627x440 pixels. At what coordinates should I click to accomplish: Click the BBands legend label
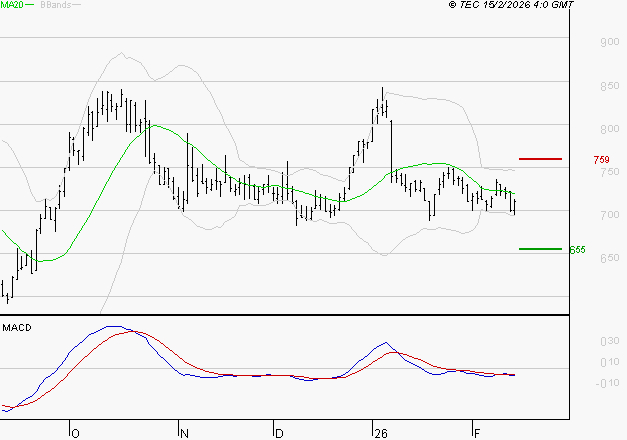pos(56,6)
